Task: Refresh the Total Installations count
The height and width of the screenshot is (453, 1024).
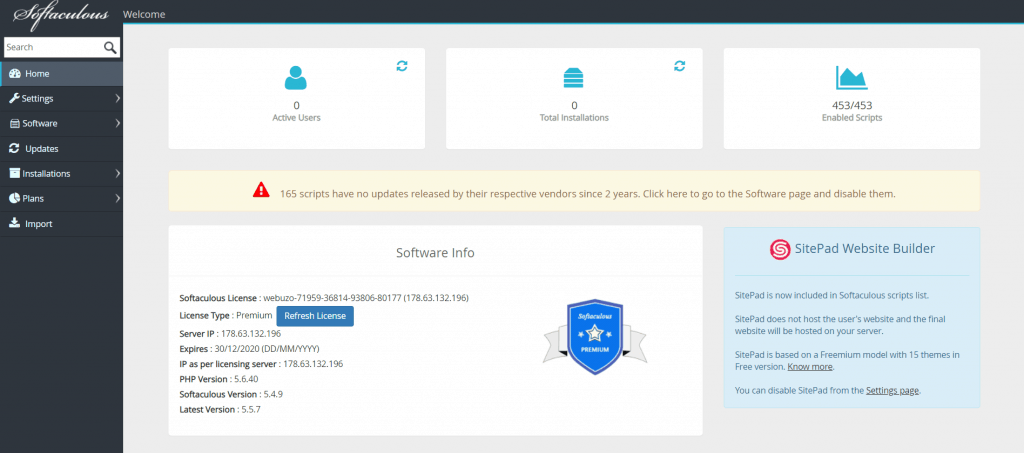Action: coord(679,66)
